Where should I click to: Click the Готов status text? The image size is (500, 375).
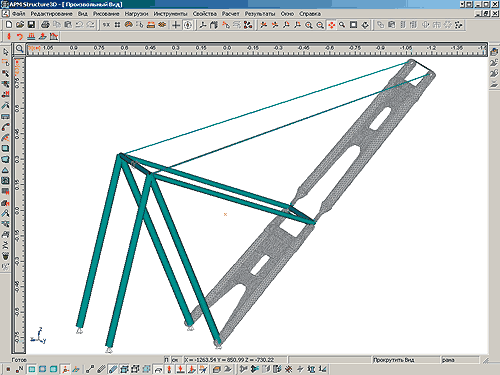click(x=19, y=360)
